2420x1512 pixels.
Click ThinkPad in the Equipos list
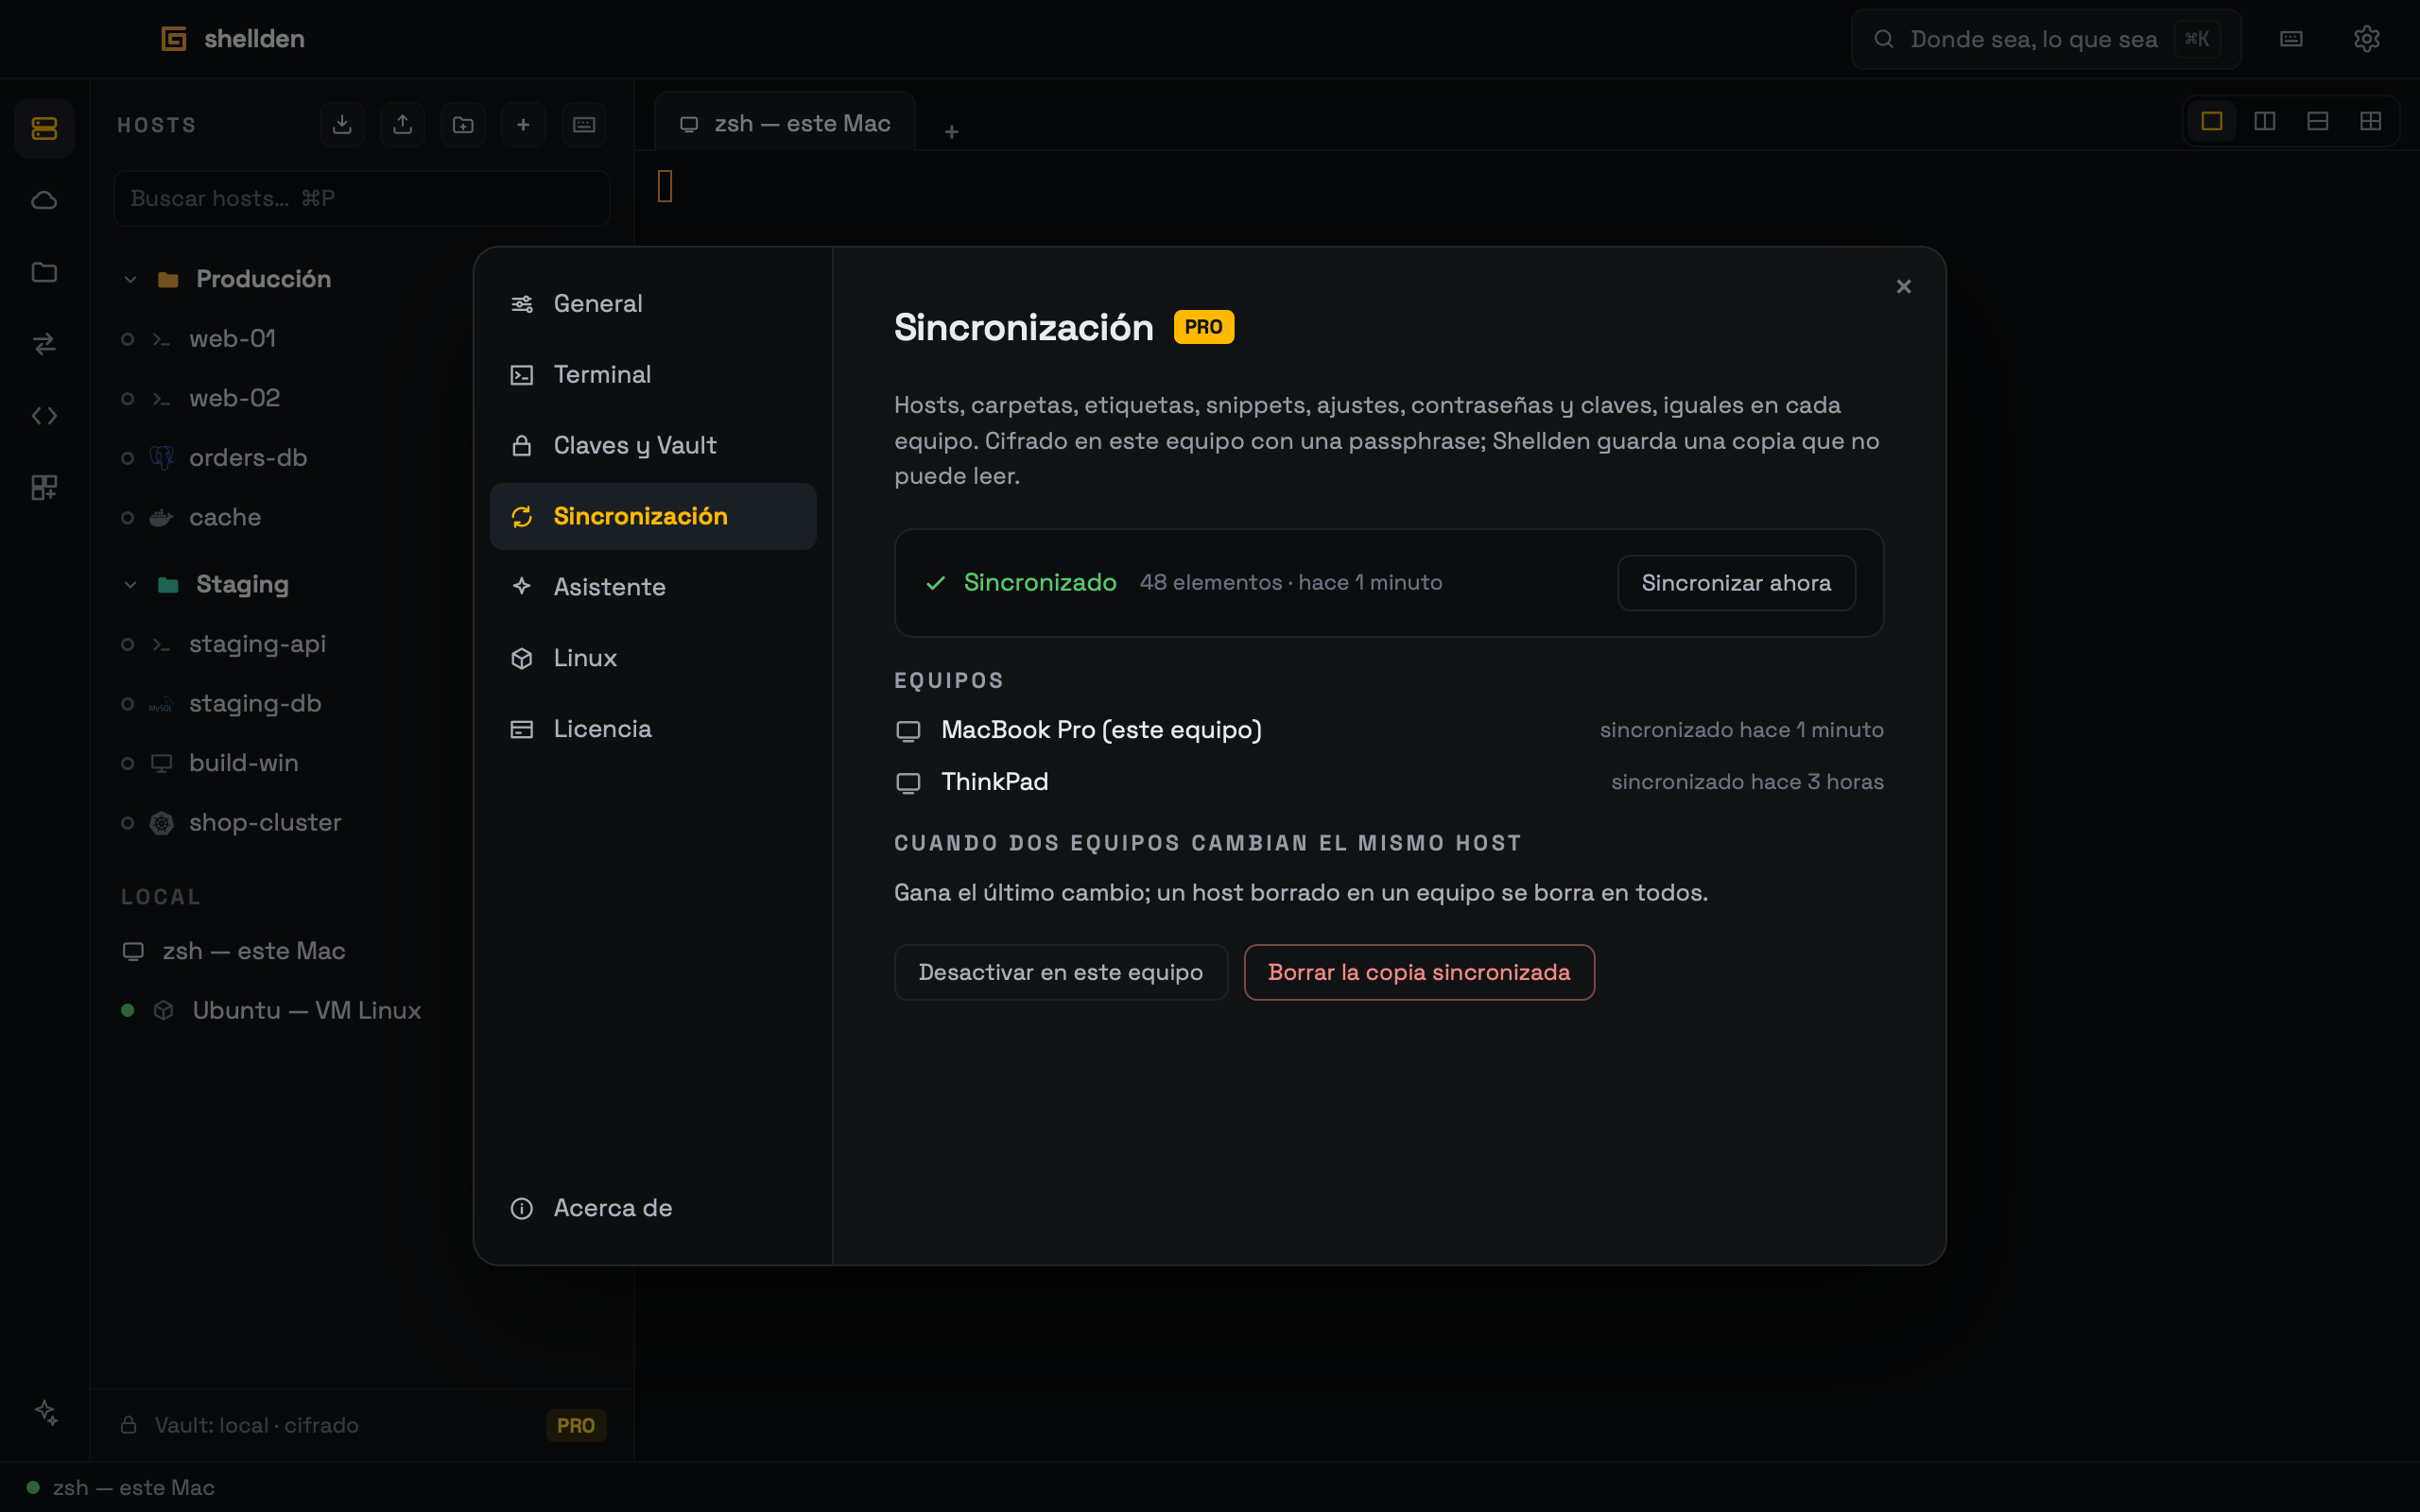(994, 782)
